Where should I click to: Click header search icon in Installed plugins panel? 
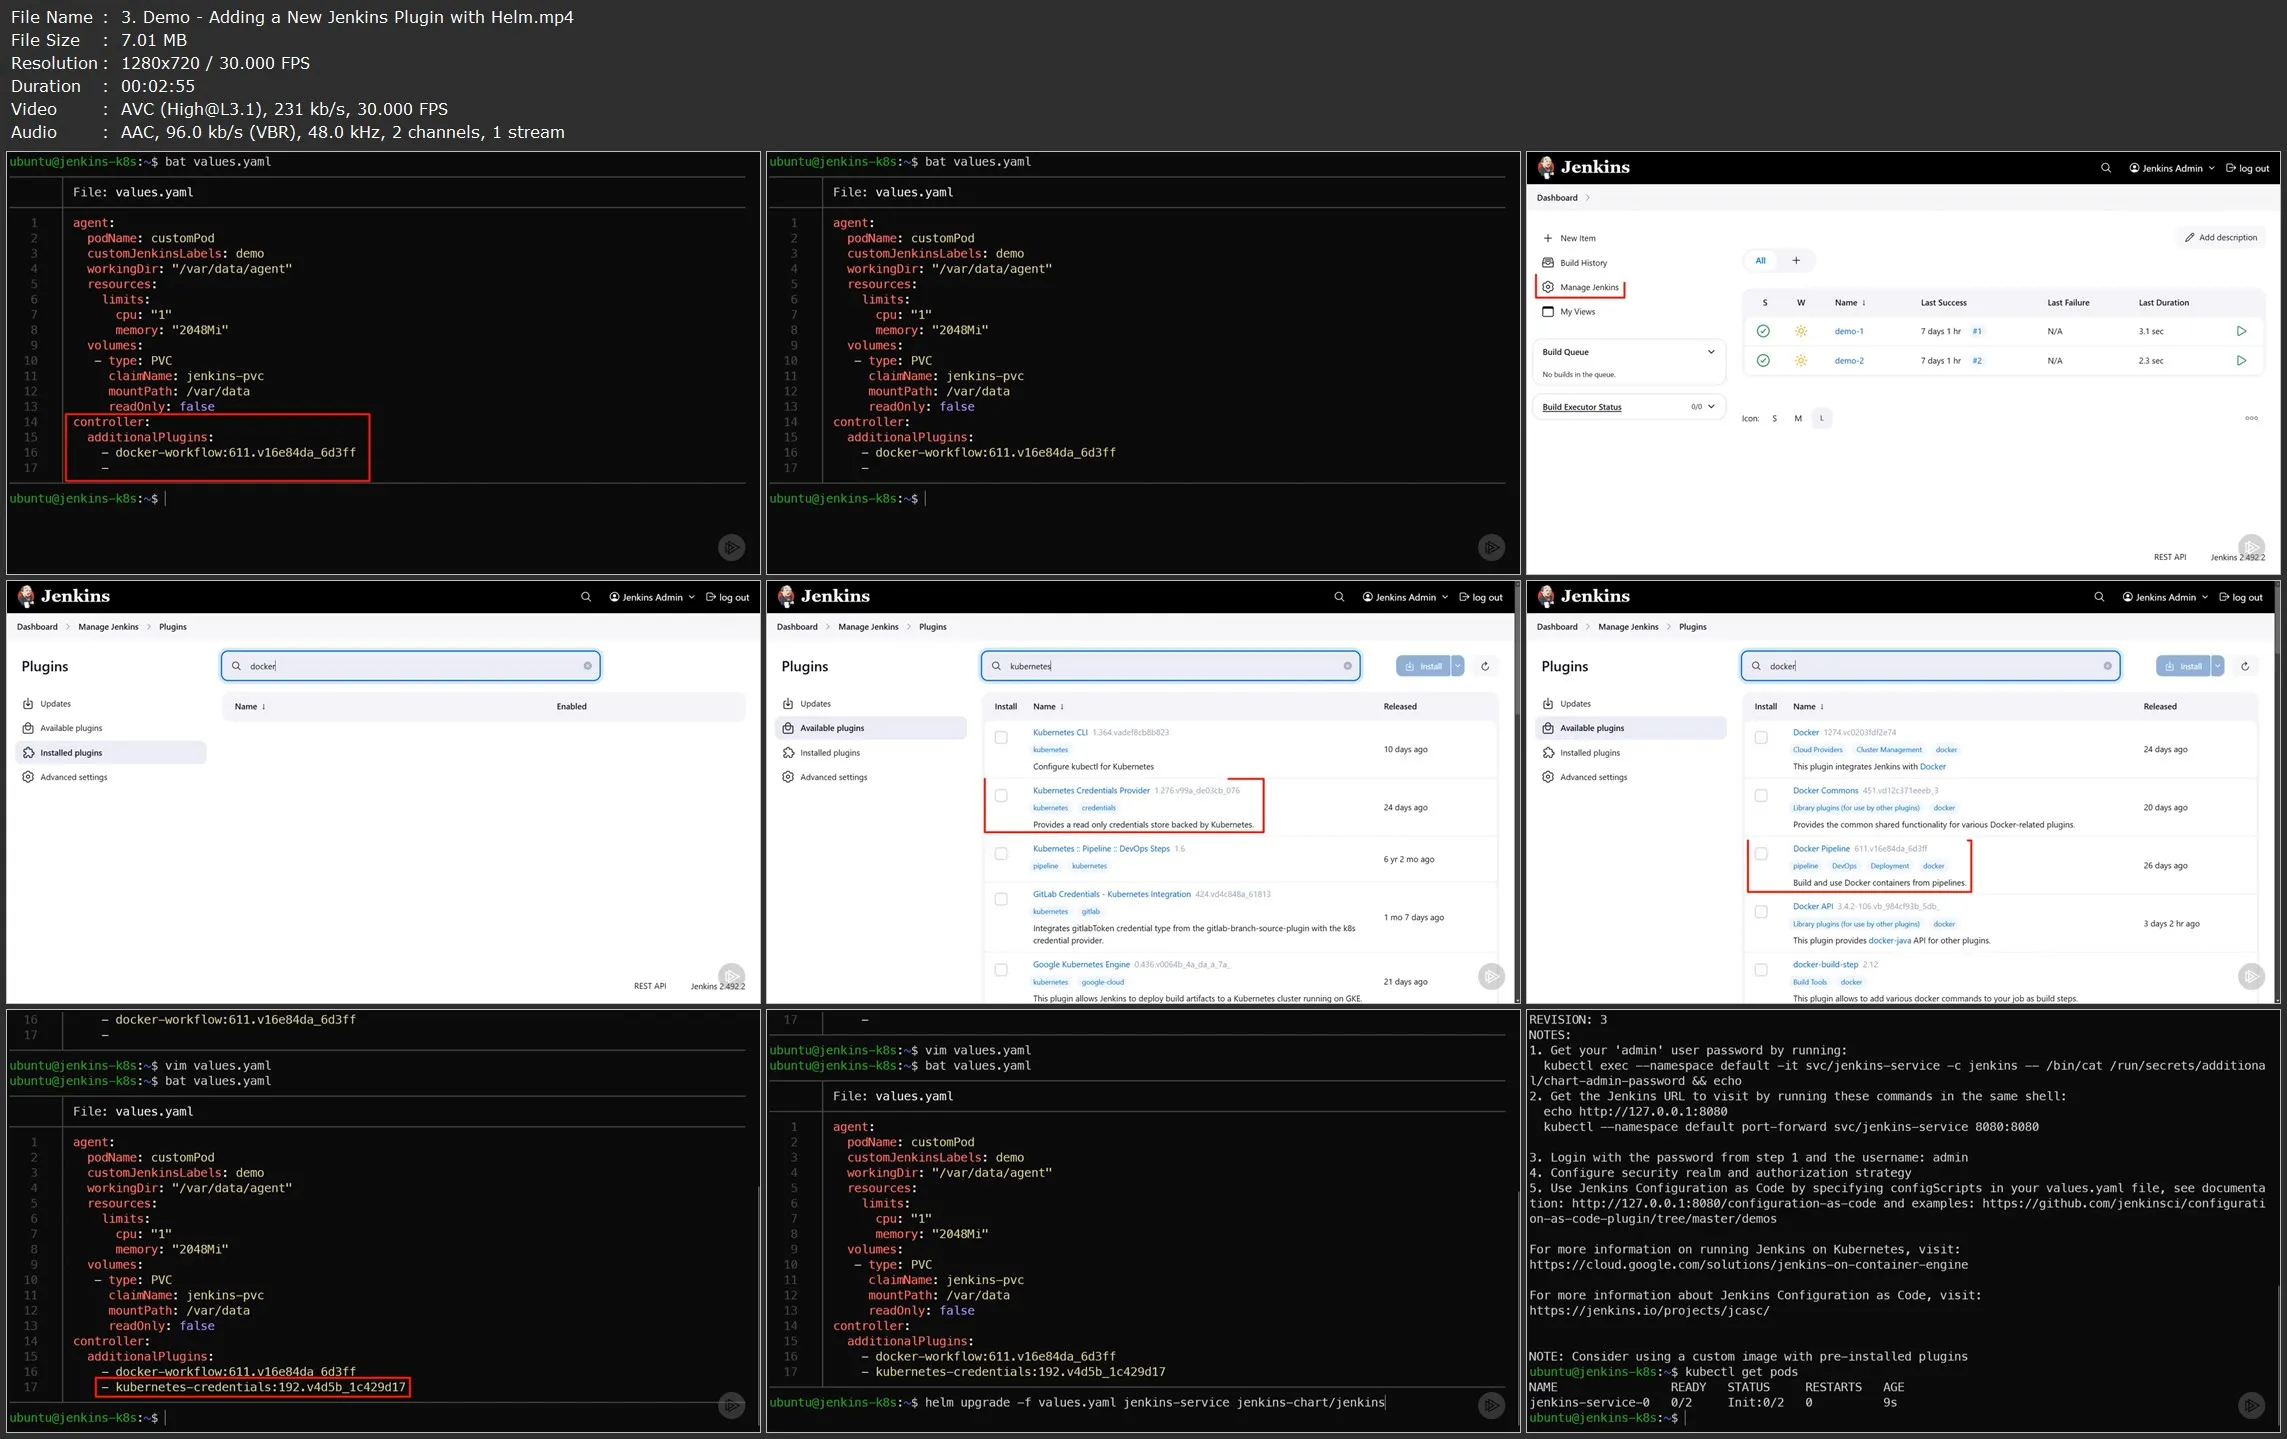click(586, 597)
